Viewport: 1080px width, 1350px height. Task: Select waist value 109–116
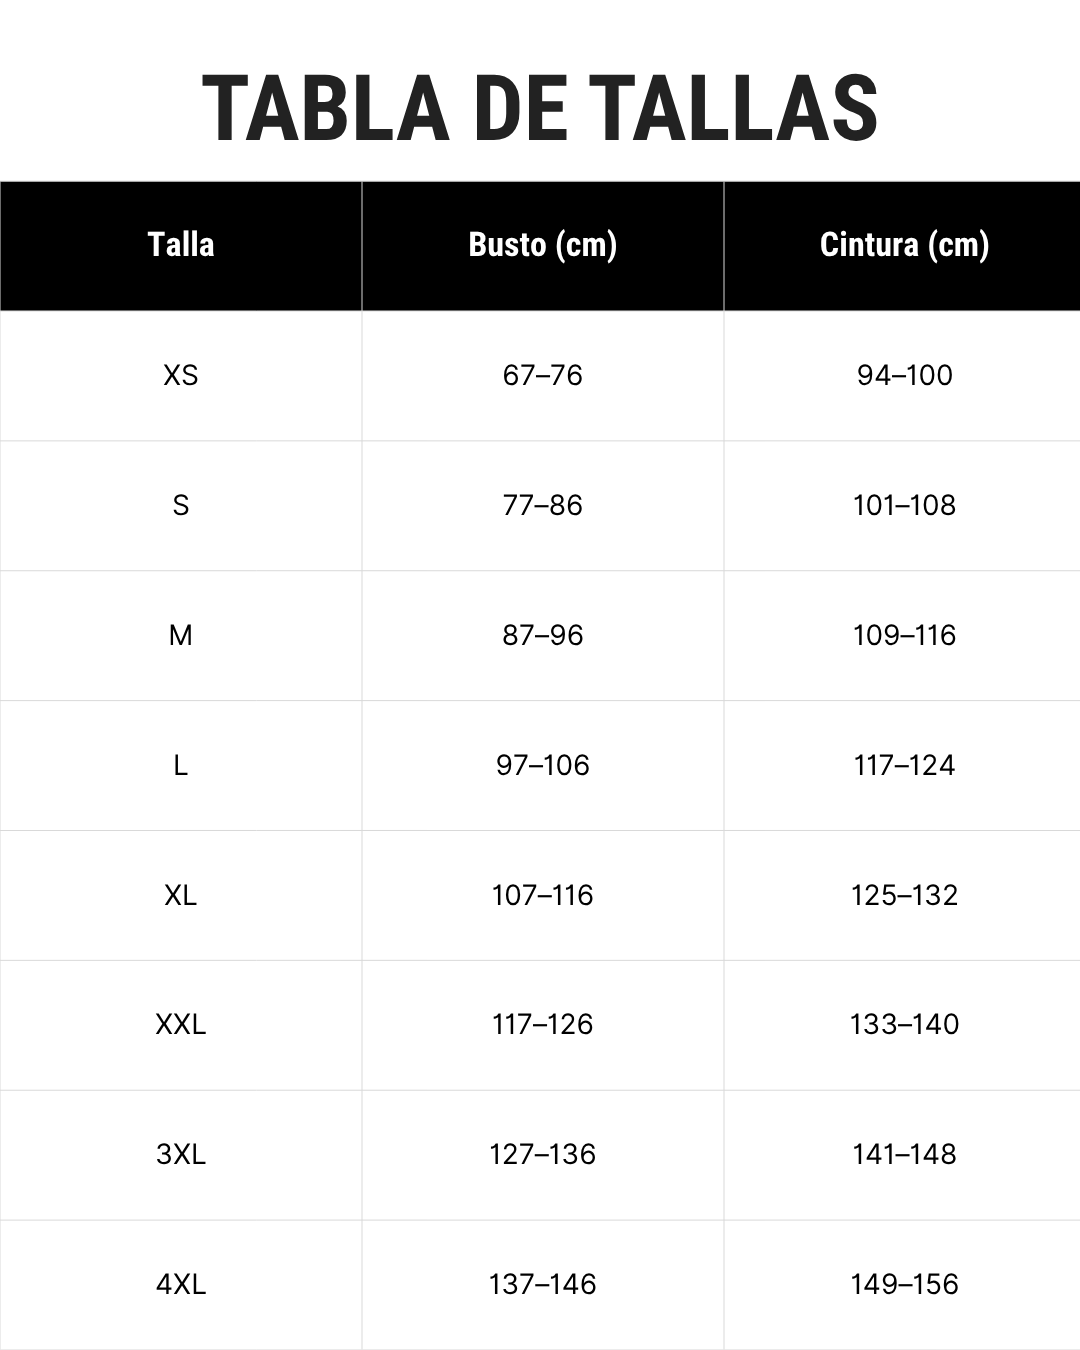(x=904, y=635)
